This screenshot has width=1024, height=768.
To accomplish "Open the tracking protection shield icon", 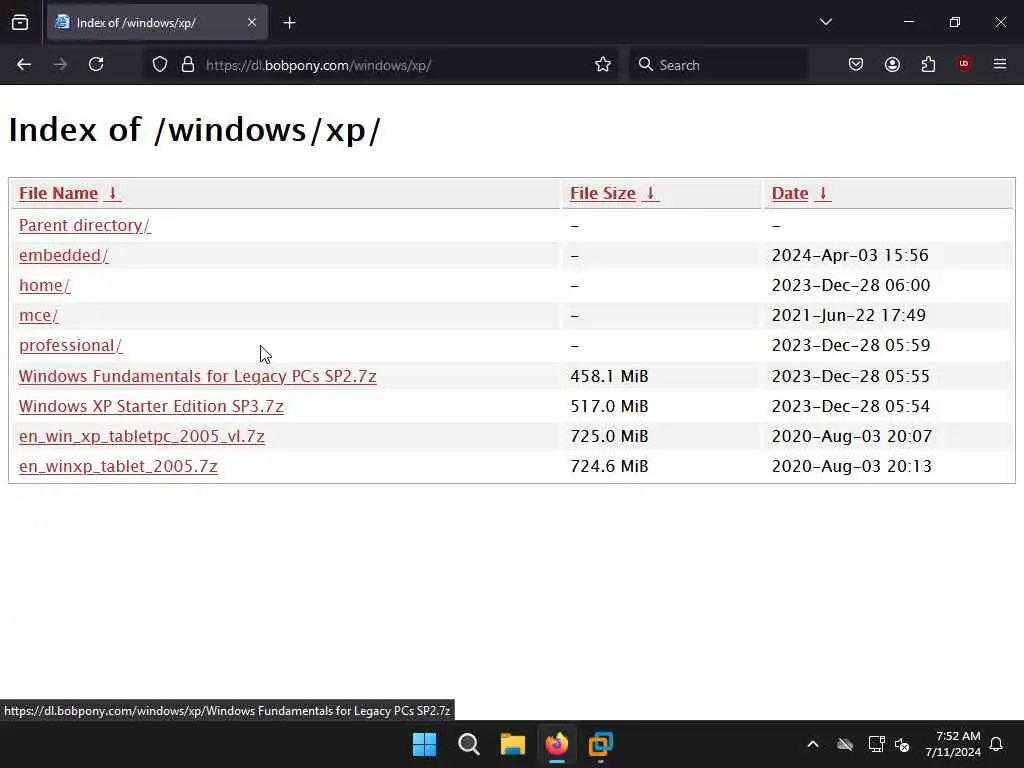I will 160,64.
